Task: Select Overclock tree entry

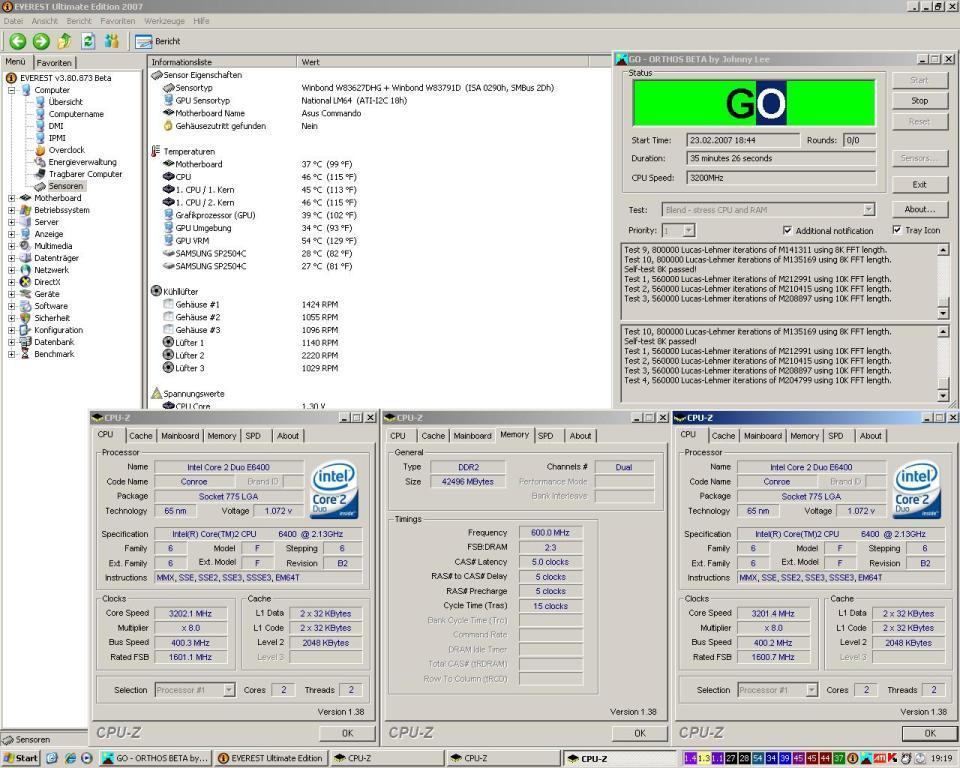Action: point(67,149)
